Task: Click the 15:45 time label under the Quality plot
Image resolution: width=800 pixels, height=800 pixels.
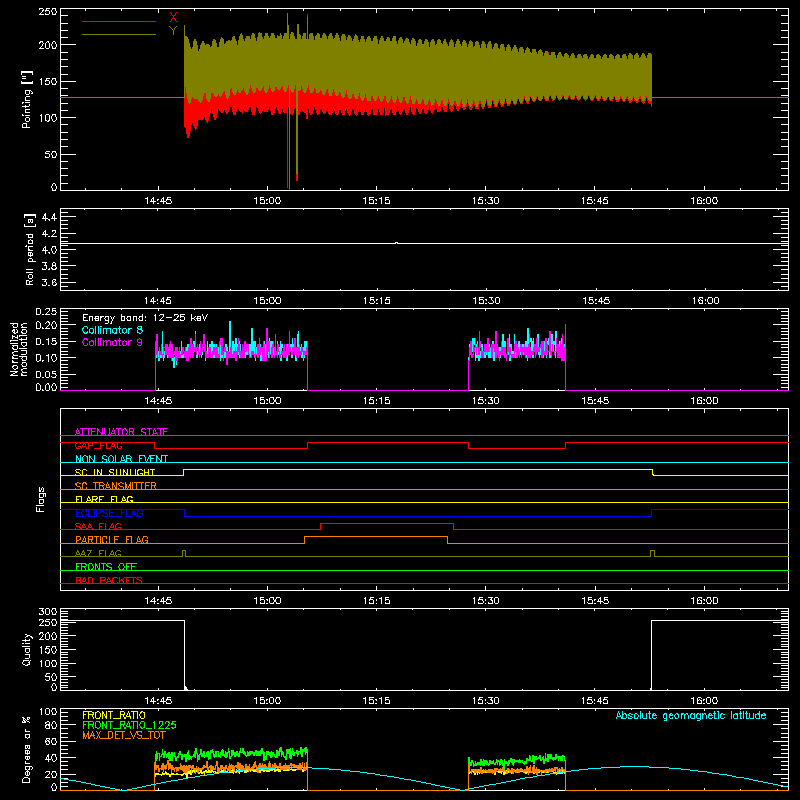Action: coord(595,701)
